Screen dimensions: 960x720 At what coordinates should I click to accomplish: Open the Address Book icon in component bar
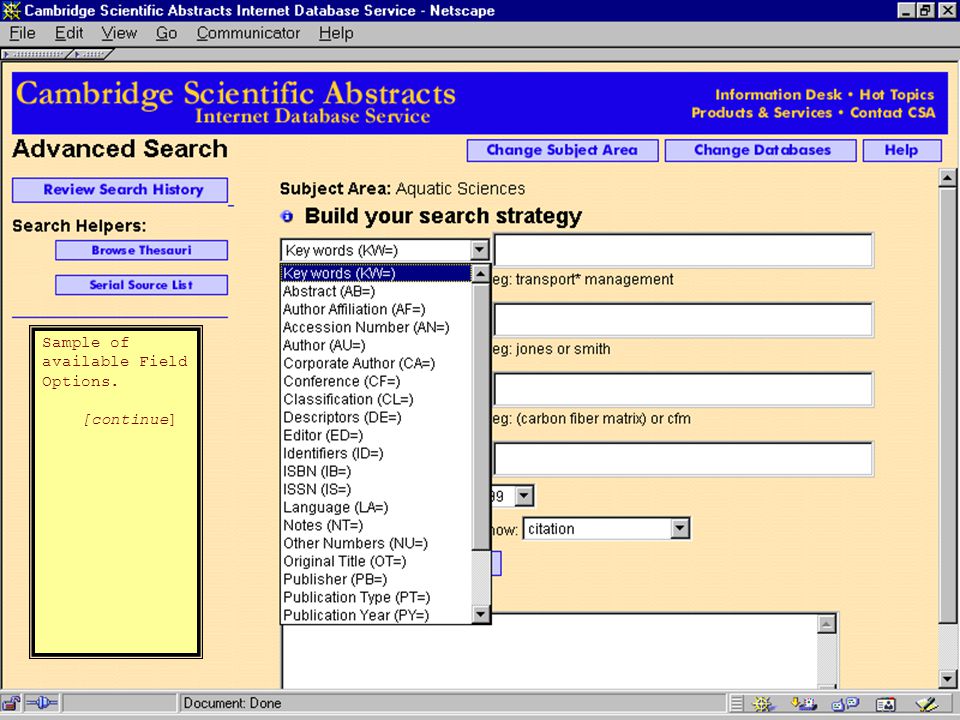(885, 704)
